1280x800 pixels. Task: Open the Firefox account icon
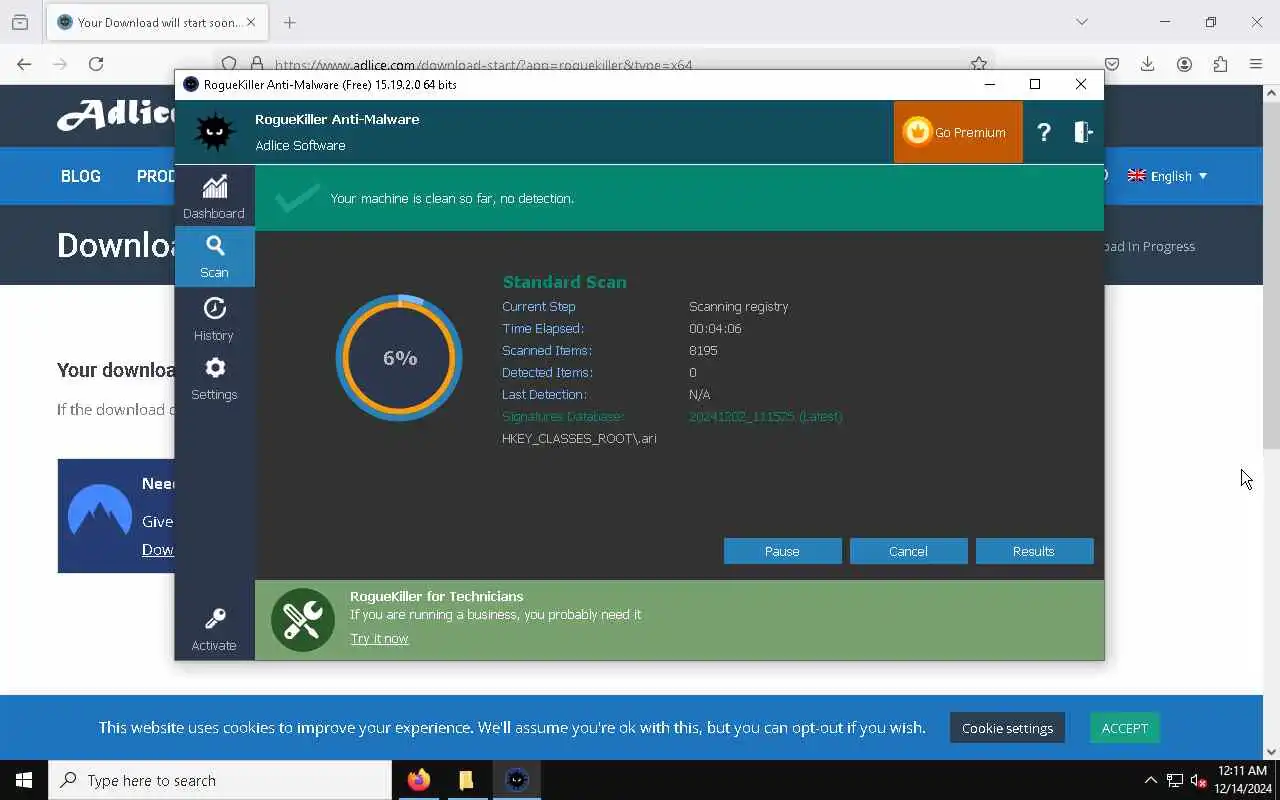[1184, 64]
